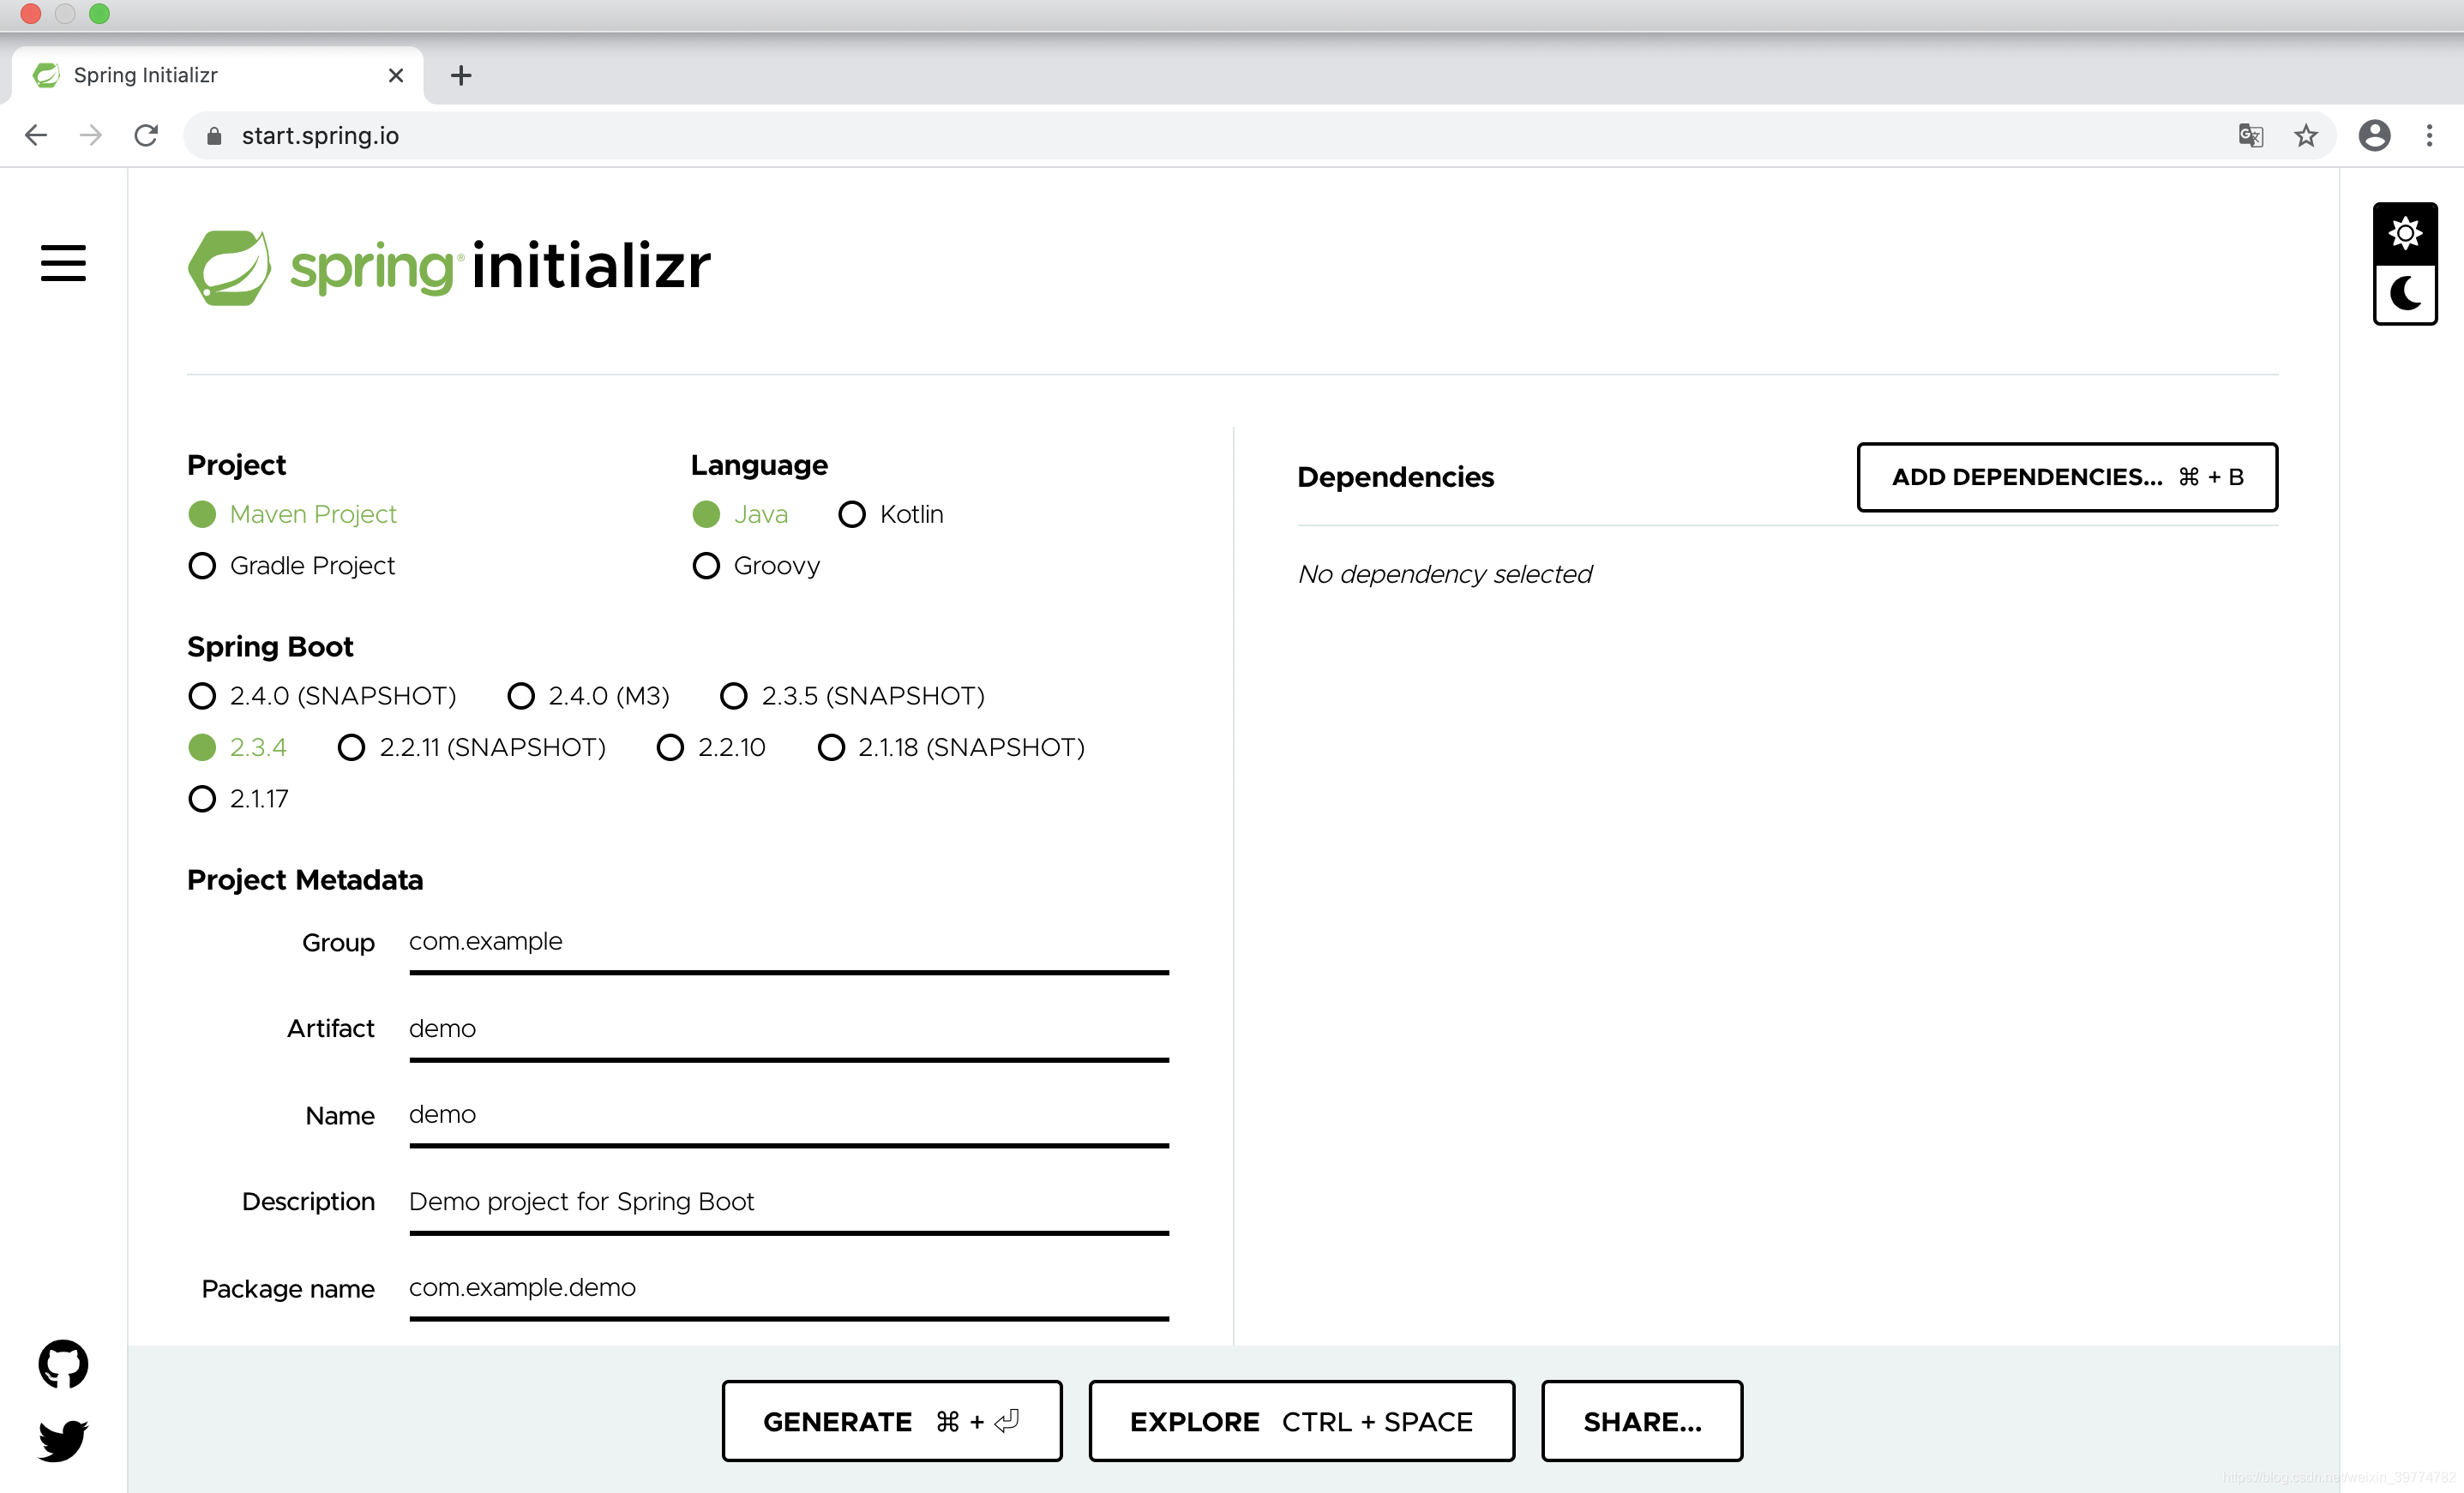Viewport: 2464px width, 1493px height.
Task: Open the Twitter link icon
Action: point(63,1440)
